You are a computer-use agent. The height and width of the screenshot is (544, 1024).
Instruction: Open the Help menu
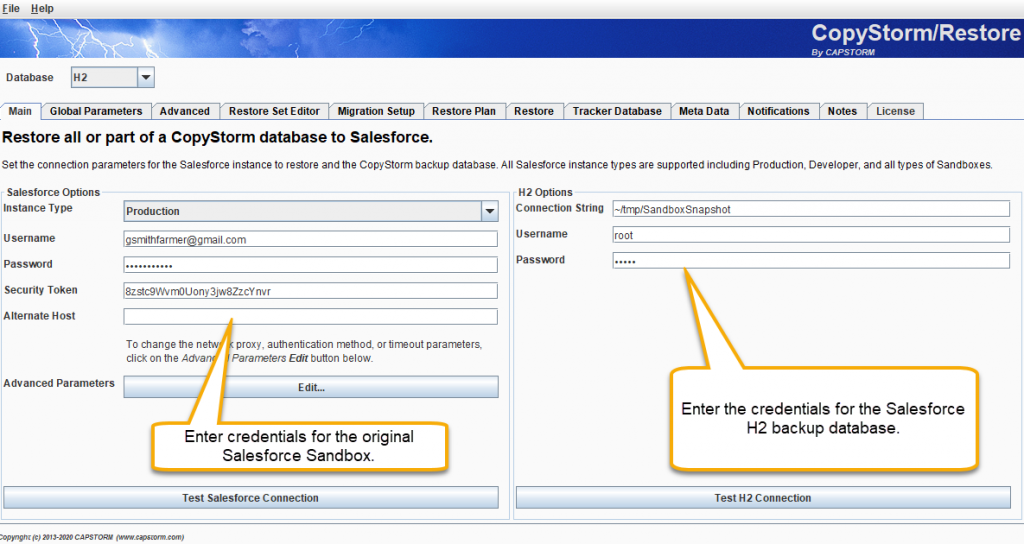pos(42,8)
